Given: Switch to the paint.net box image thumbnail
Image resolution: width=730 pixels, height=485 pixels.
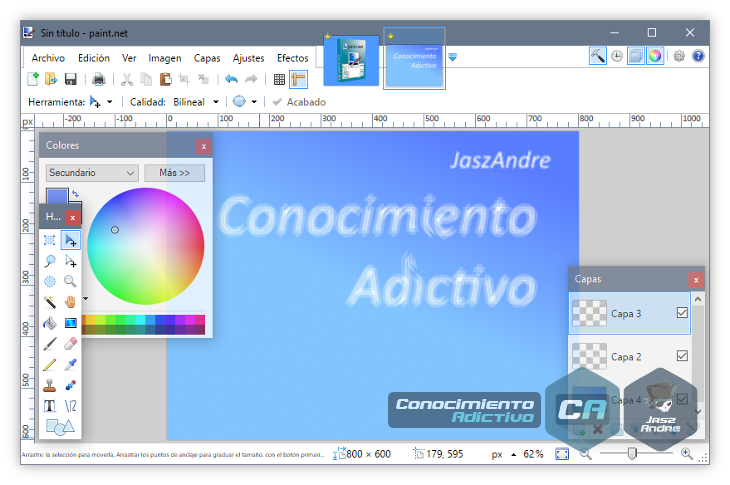Looking at the screenshot, I should click(x=351, y=61).
